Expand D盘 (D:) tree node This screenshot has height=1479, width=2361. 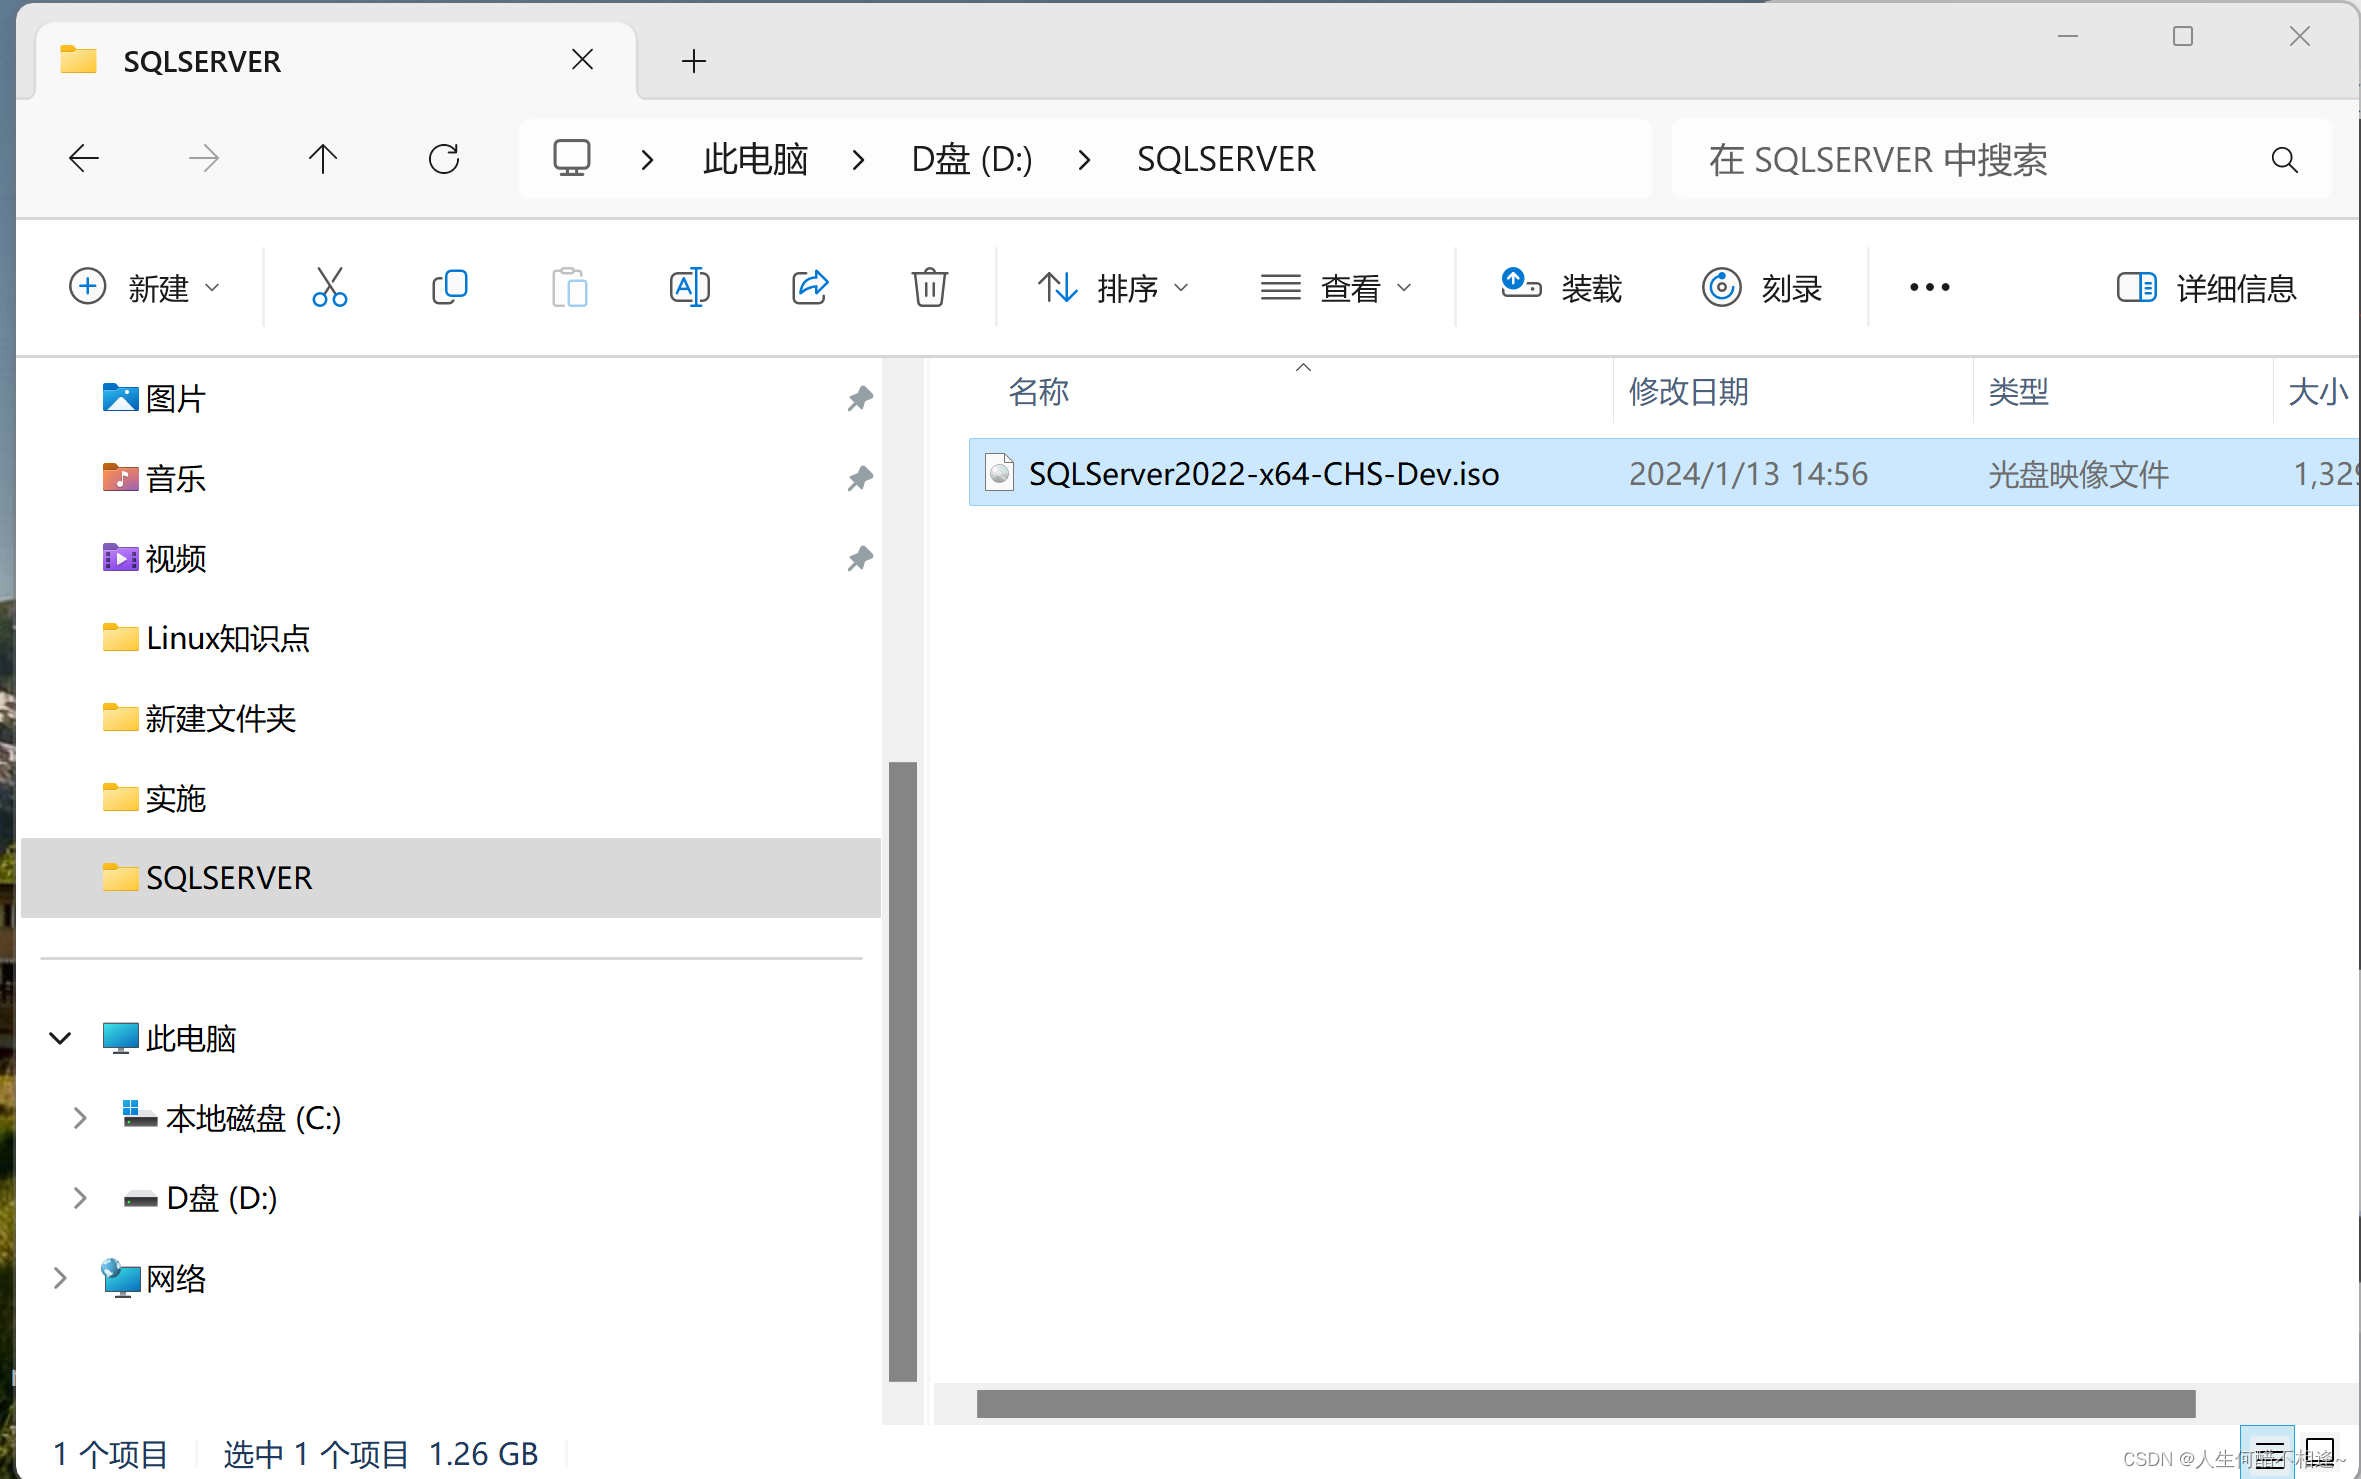(80, 1198)
